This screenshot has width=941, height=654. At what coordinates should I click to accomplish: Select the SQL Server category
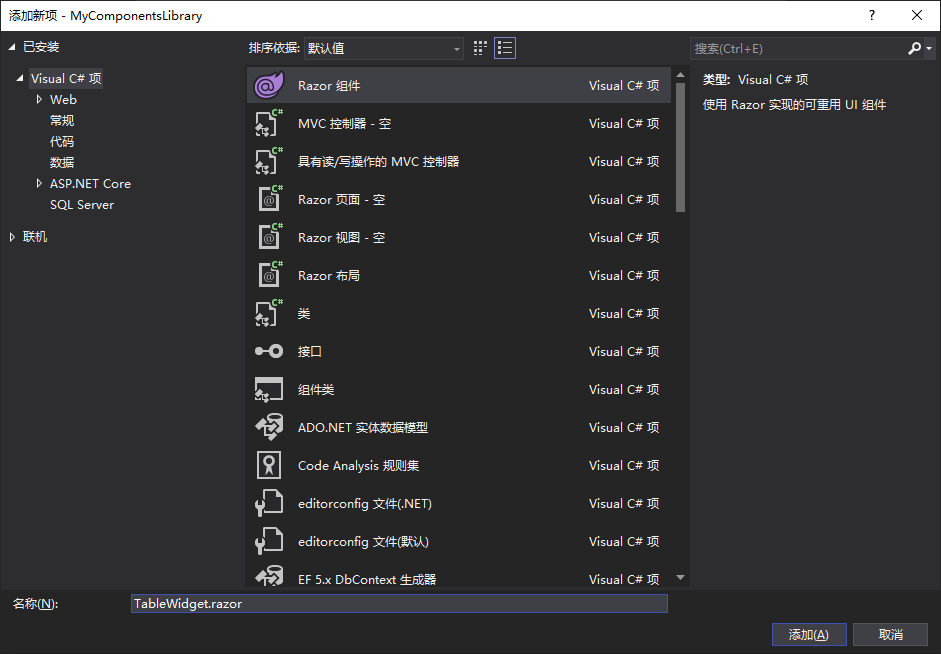tap(82, 205)
